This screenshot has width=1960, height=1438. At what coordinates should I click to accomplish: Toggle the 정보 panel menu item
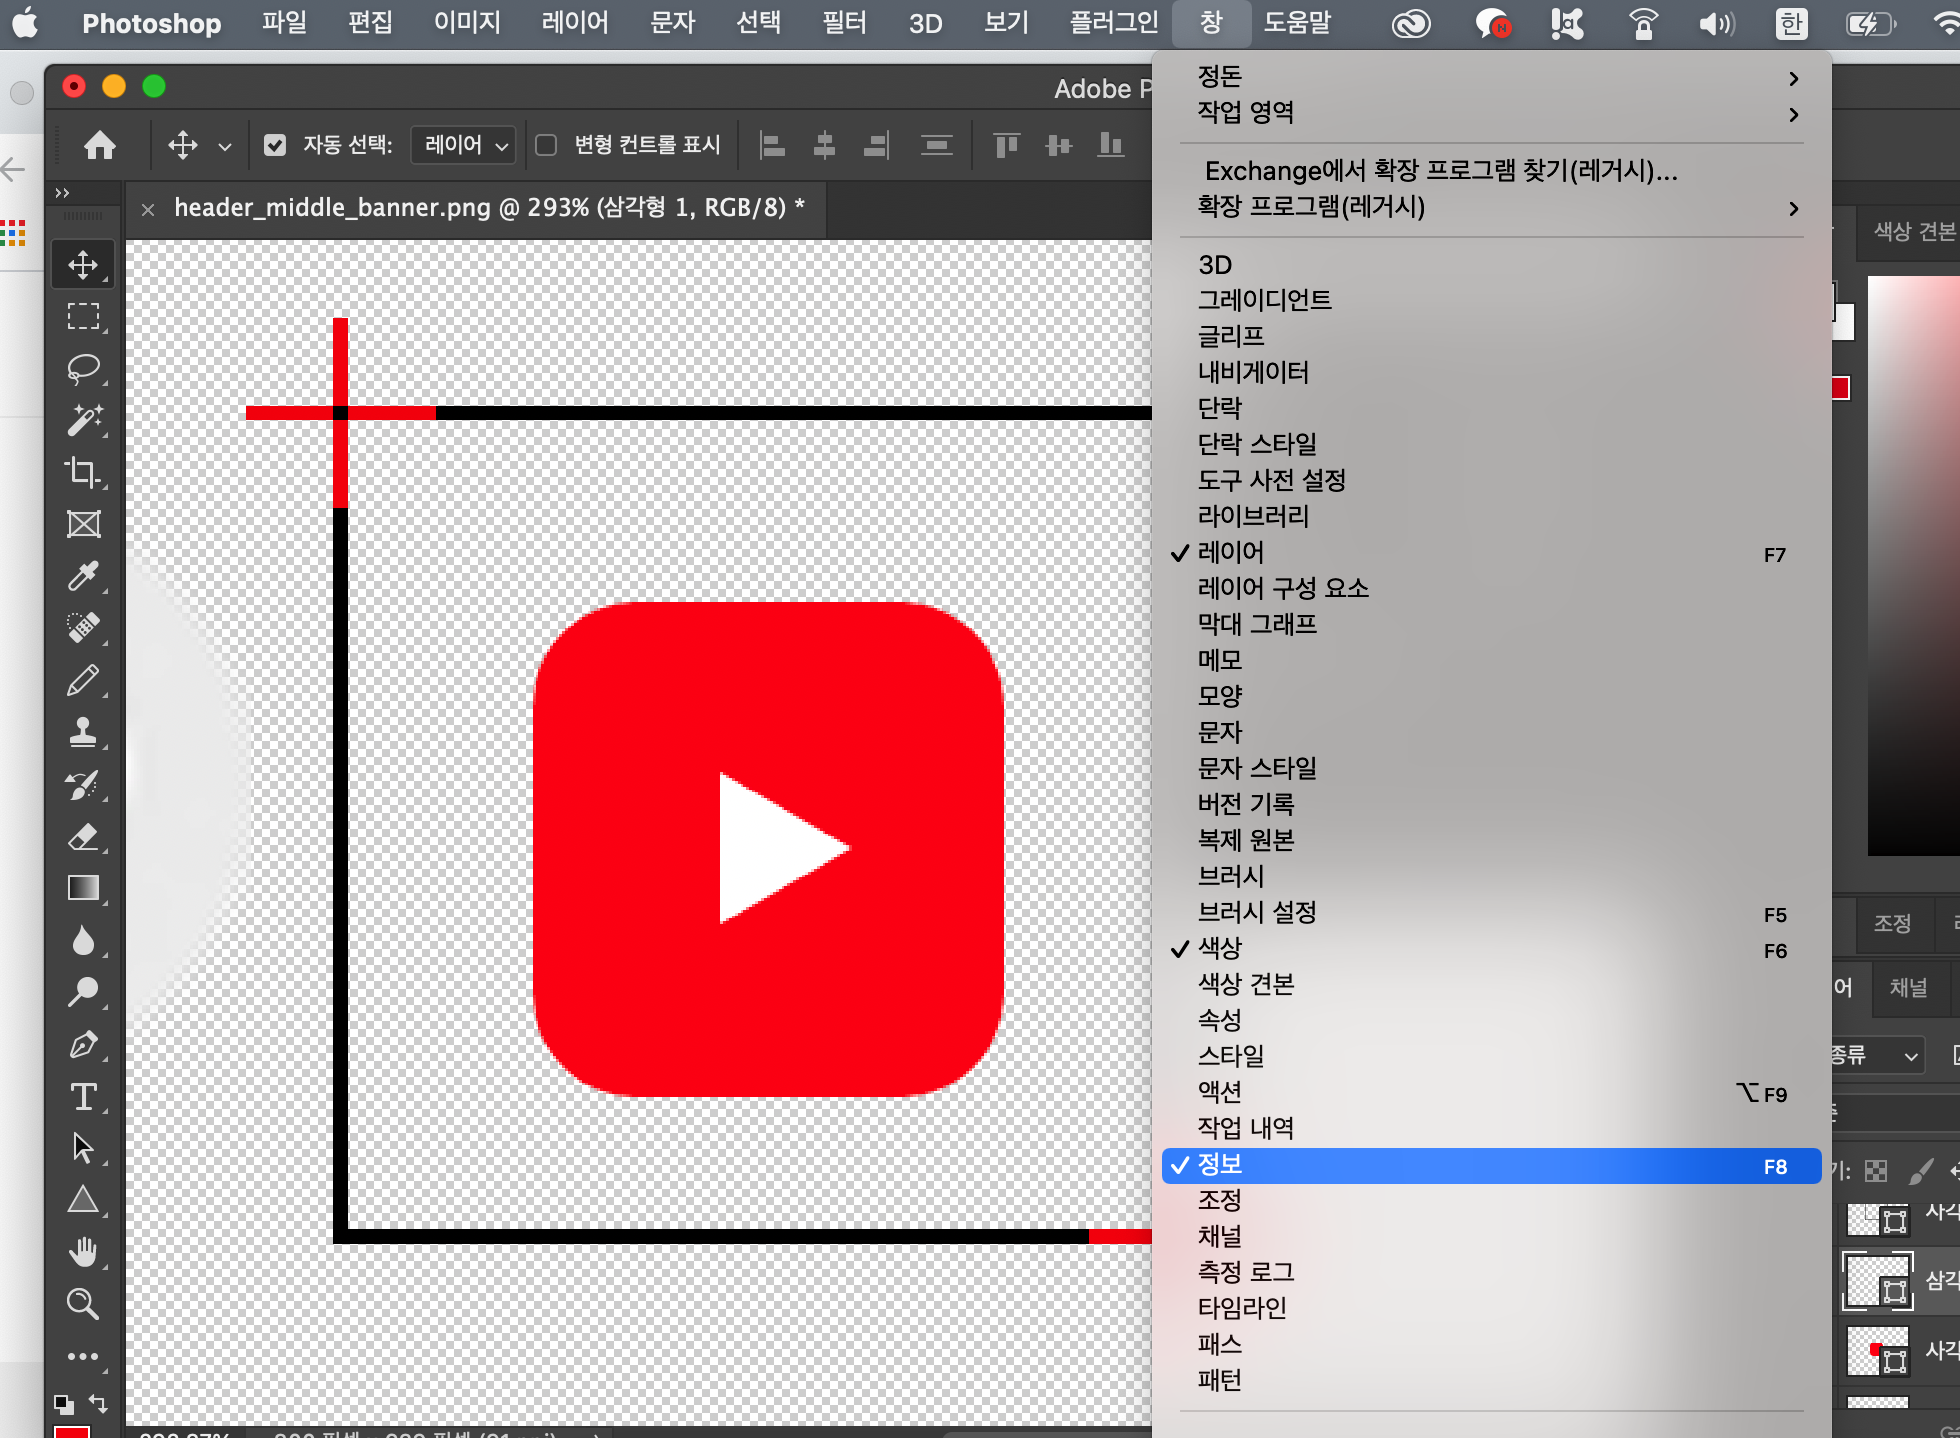1490,1165
